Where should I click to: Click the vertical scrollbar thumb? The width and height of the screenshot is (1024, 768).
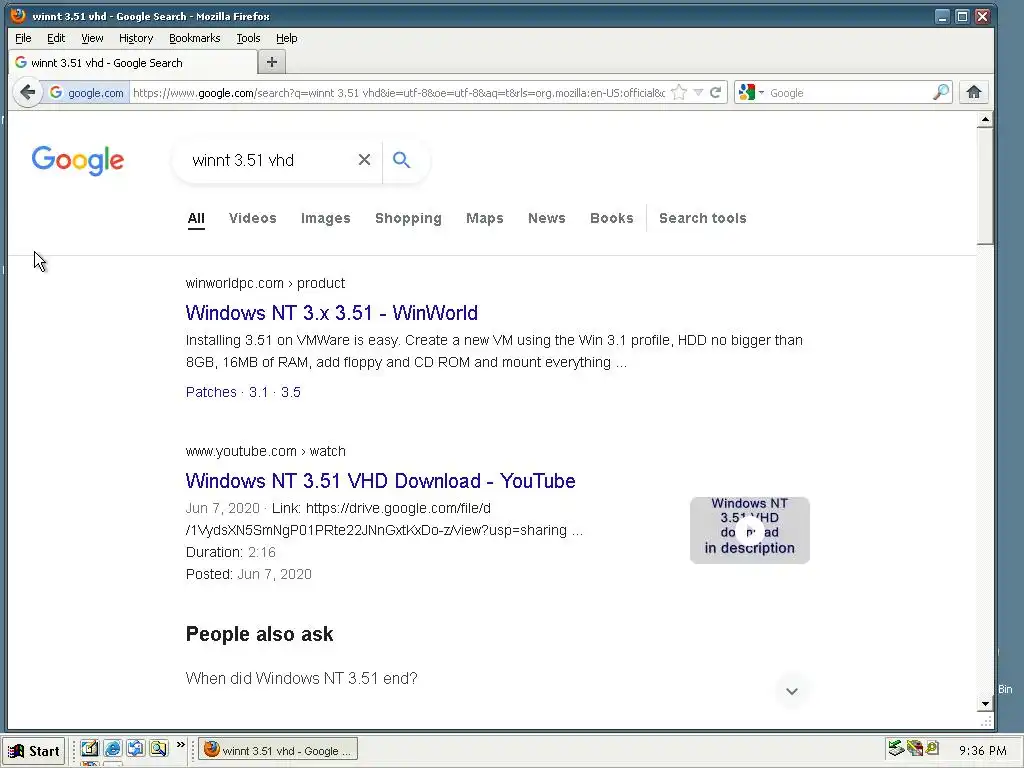[x=985, y=186]
